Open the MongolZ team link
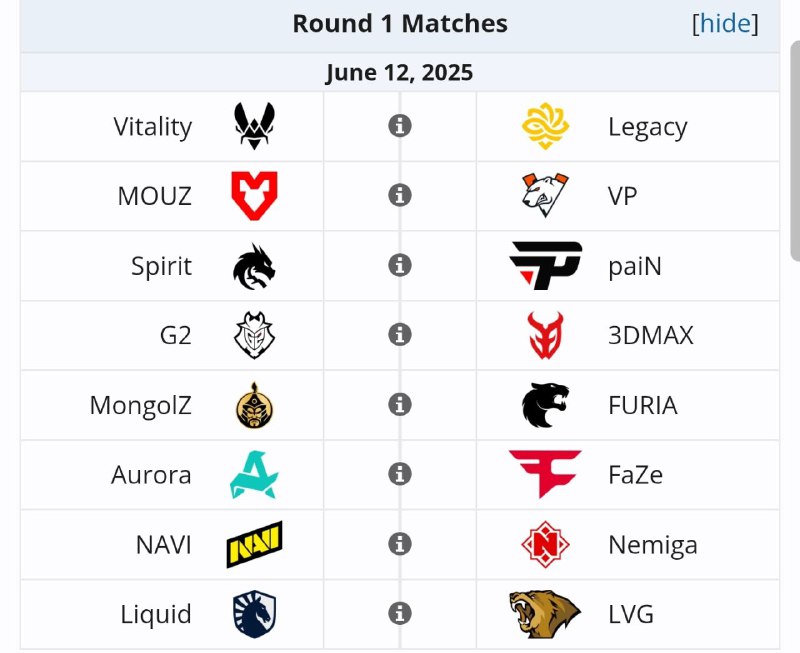 (x=140, y=405)
